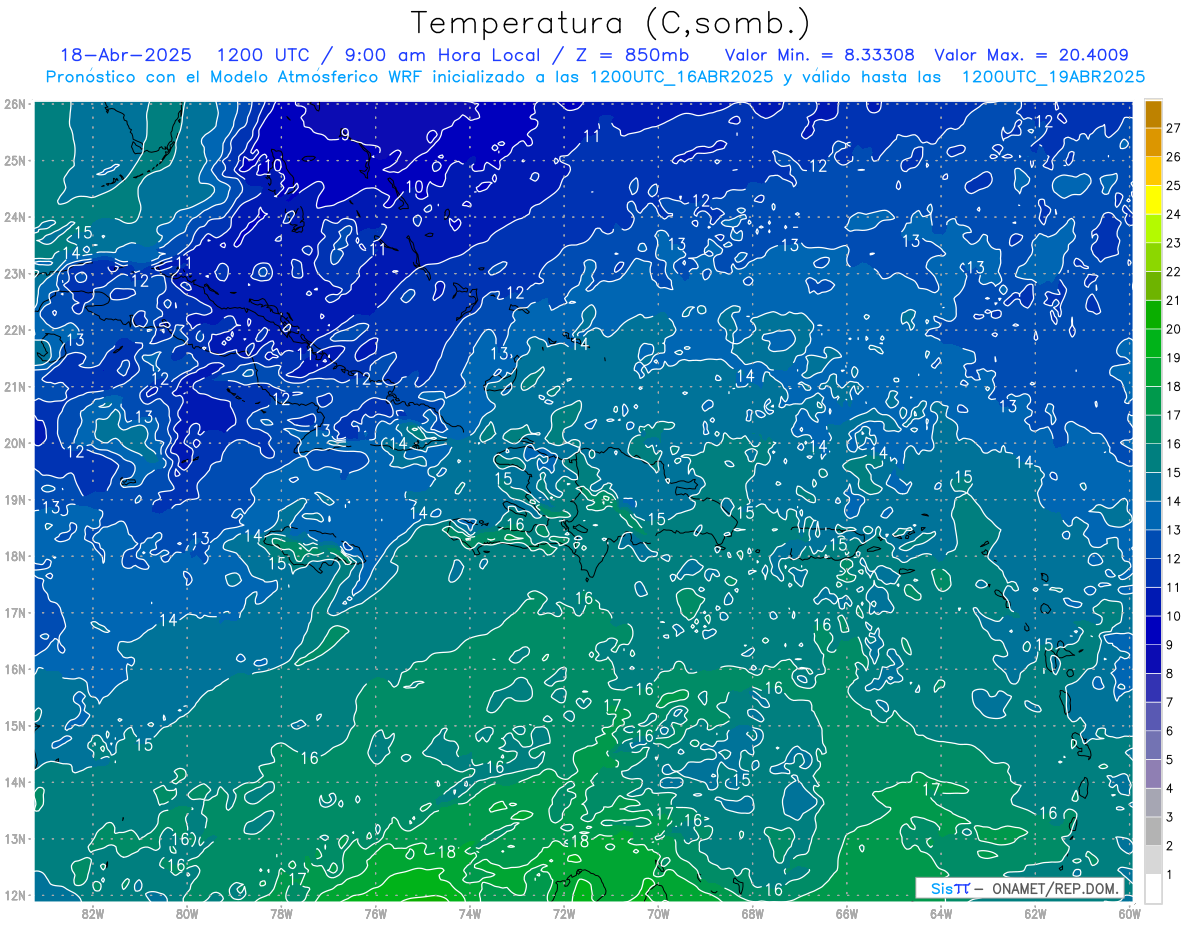1200x927 pixels.
Task: Click the "Valor Min. = 8.33308" value
Action: pos(819,55)
